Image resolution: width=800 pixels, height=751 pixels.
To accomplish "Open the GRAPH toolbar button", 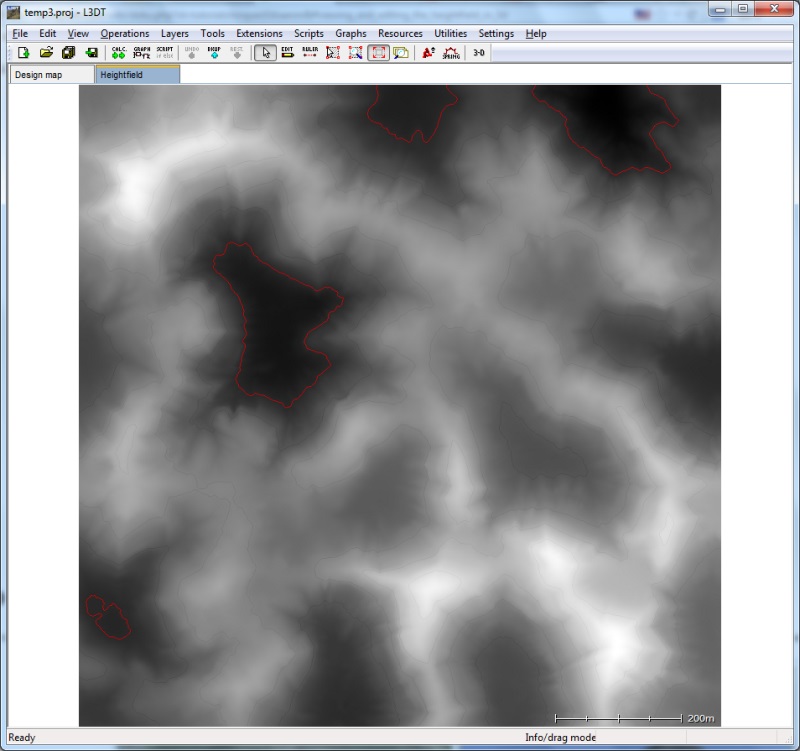I will (142, 53).
